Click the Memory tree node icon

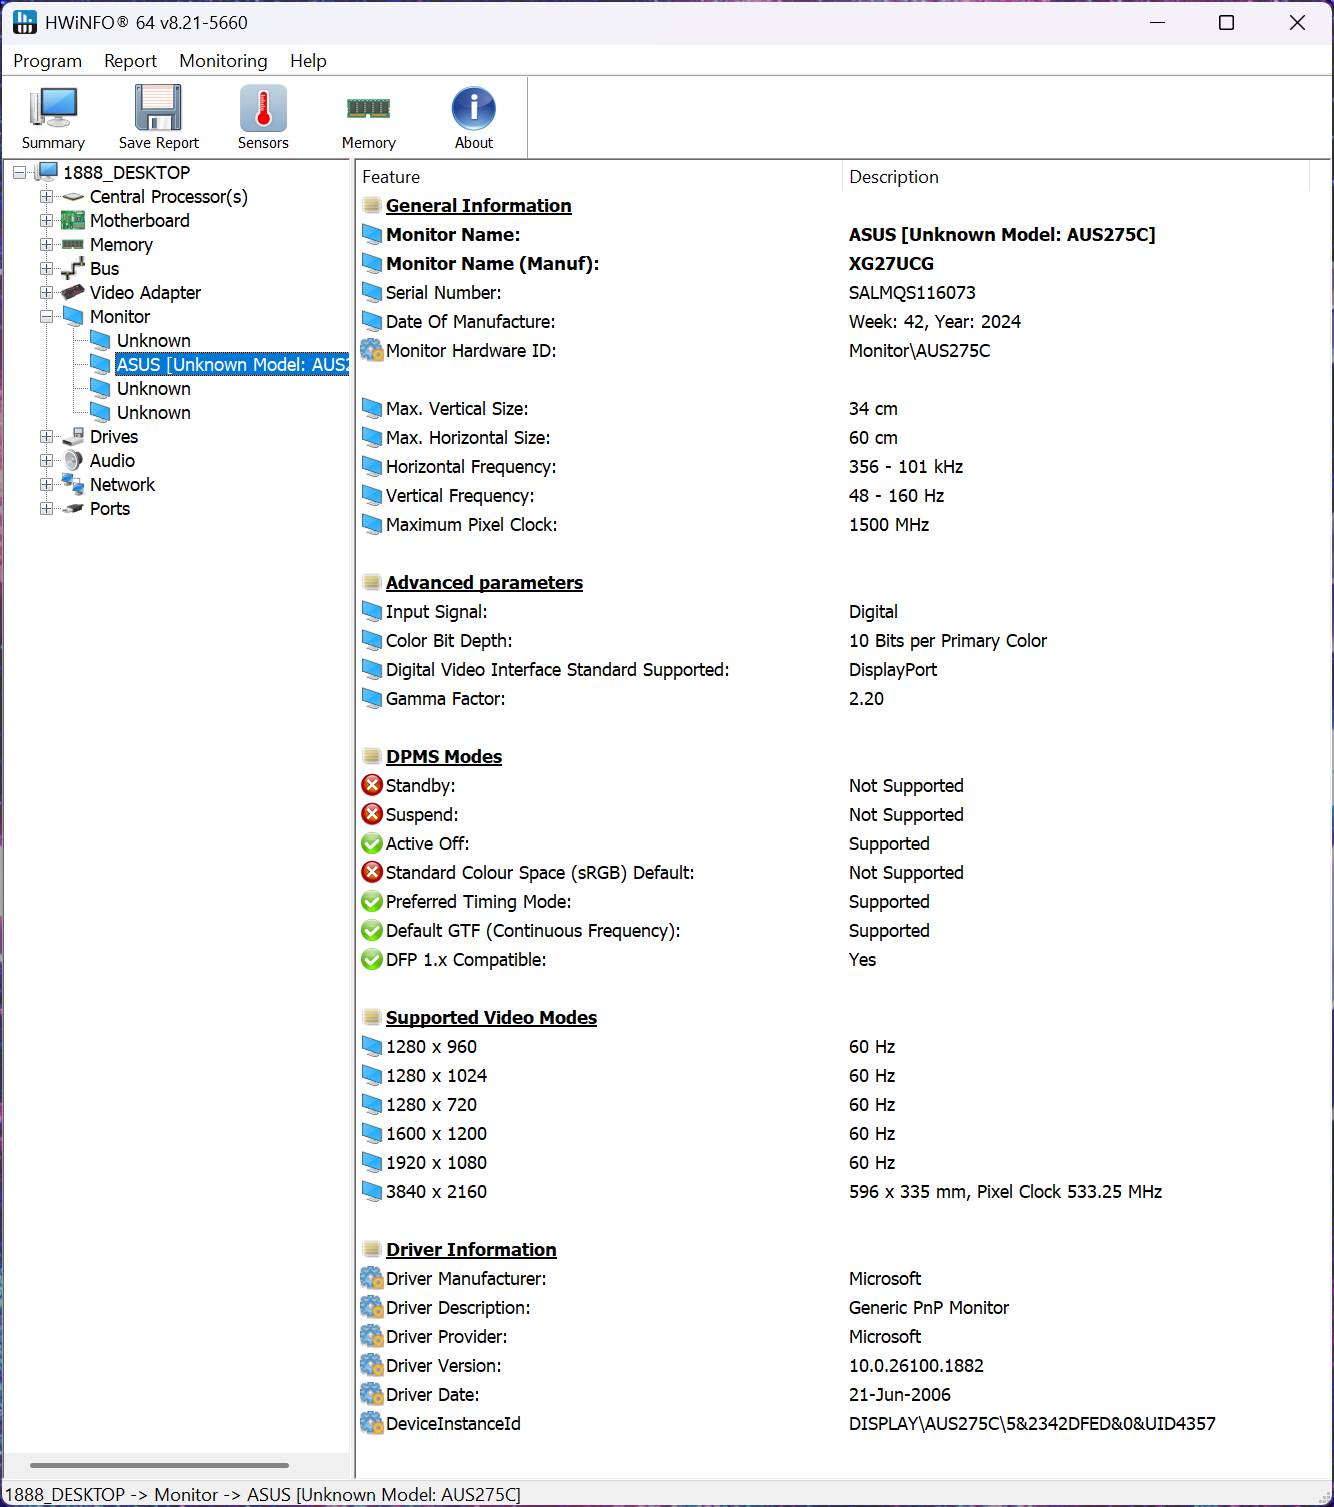click(73, 244)
